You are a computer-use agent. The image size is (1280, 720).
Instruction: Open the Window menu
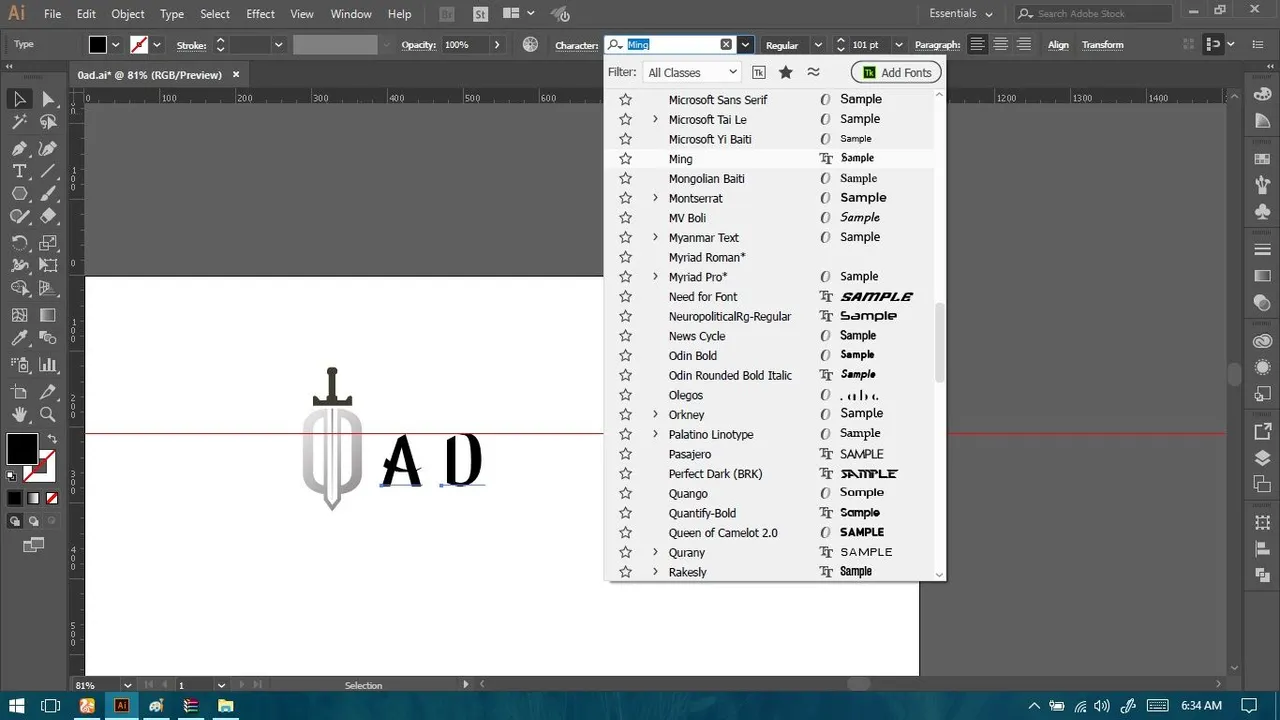point(351,14)
